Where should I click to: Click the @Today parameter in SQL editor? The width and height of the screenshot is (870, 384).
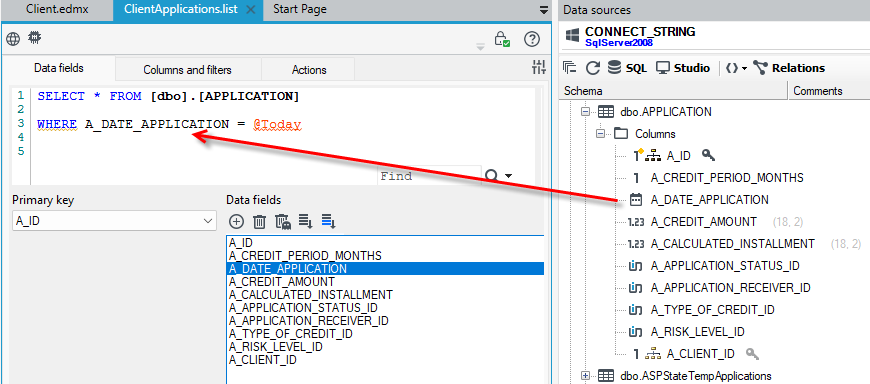(x=277, y=124)
